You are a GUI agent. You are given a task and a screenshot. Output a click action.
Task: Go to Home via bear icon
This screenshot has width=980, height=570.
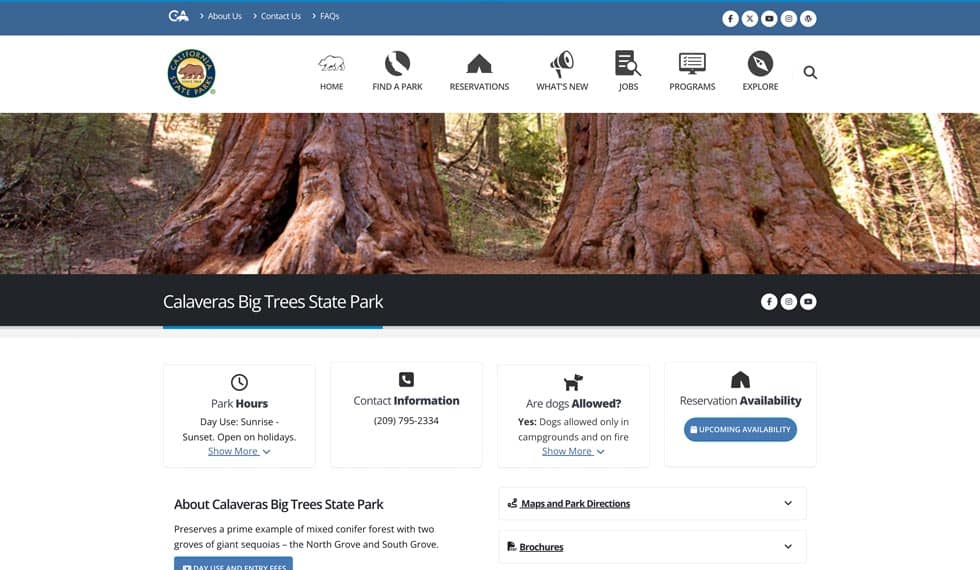pos(331,63)
